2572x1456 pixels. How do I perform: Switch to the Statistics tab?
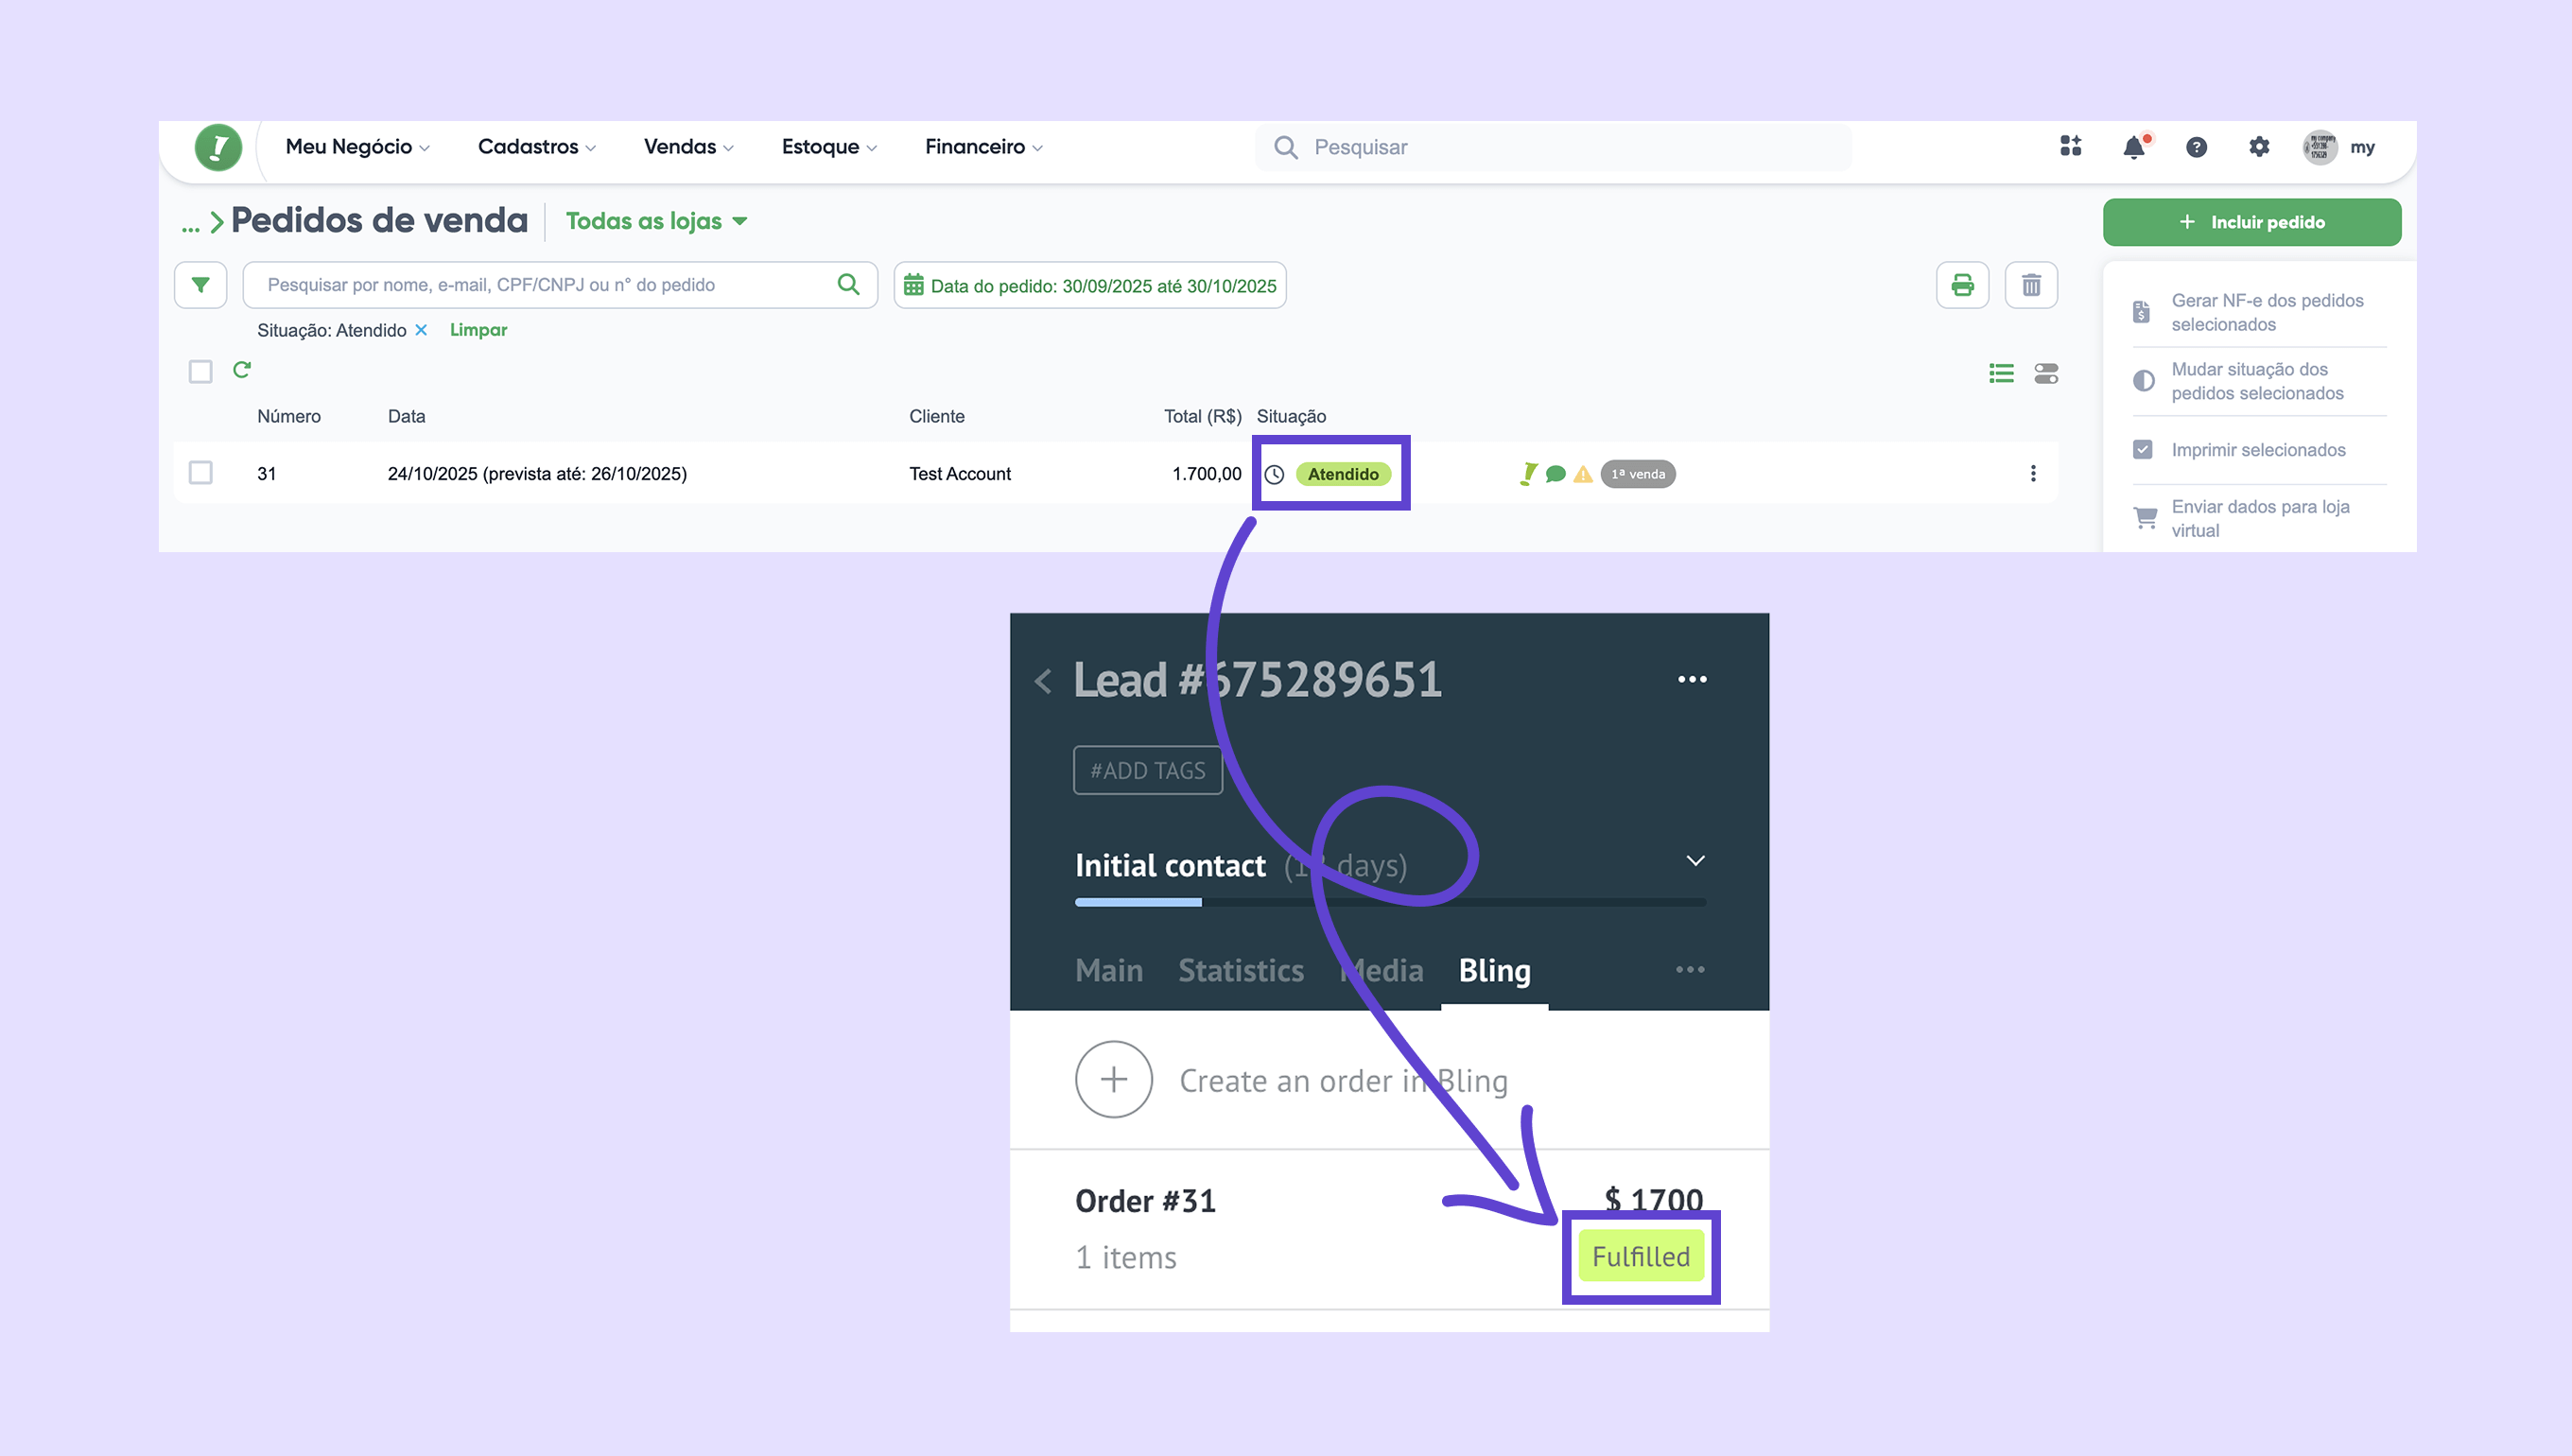(1240, 970)
